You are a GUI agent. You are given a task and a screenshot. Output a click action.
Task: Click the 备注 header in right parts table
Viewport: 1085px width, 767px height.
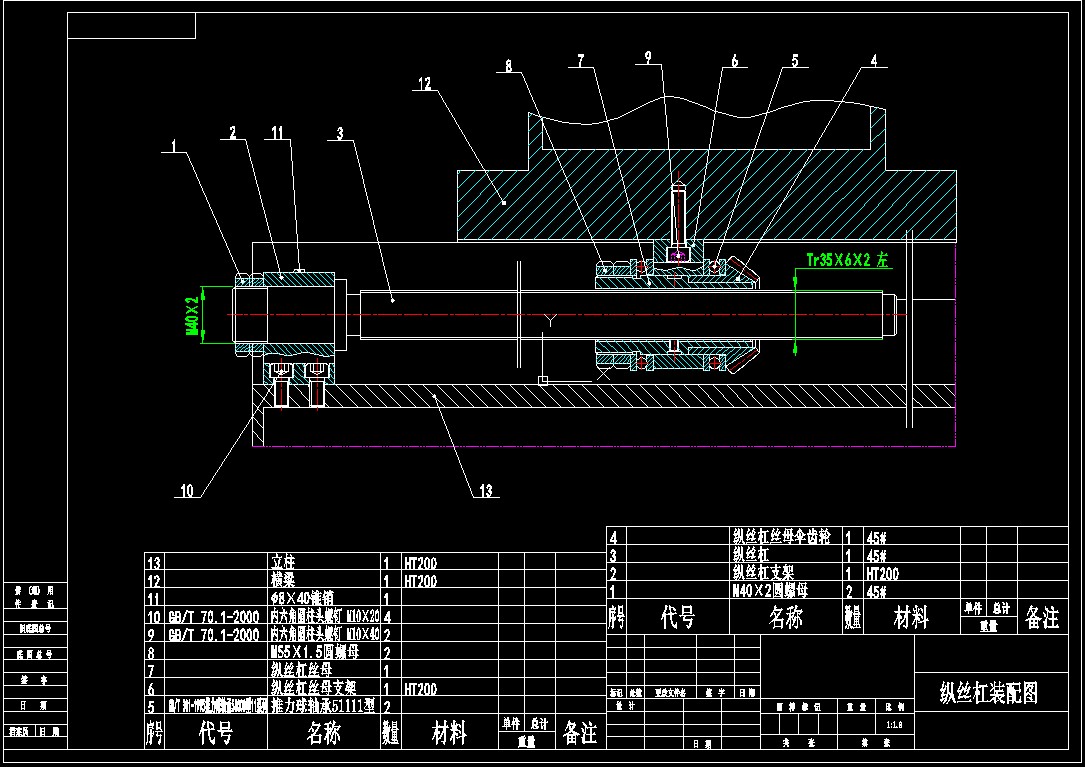tap(1042, 617)
